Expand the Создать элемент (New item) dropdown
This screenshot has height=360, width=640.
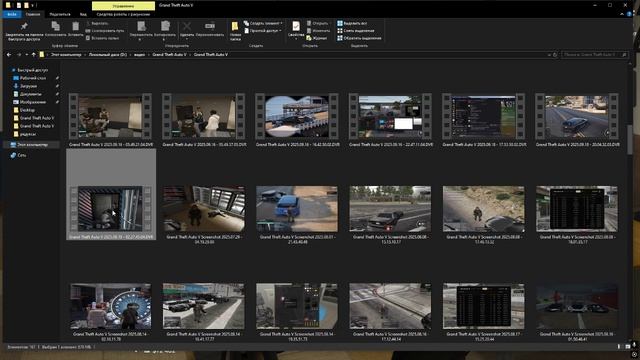281,23
